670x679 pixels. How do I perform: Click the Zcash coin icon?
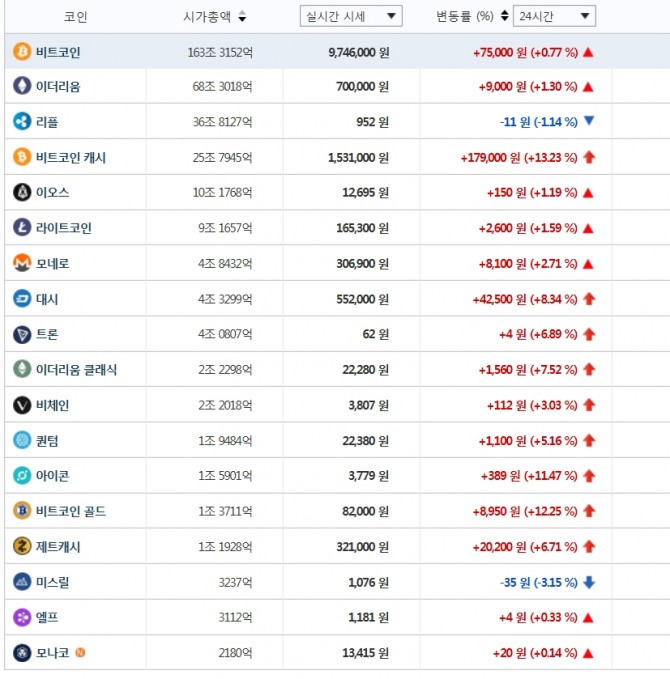point(22,547)
